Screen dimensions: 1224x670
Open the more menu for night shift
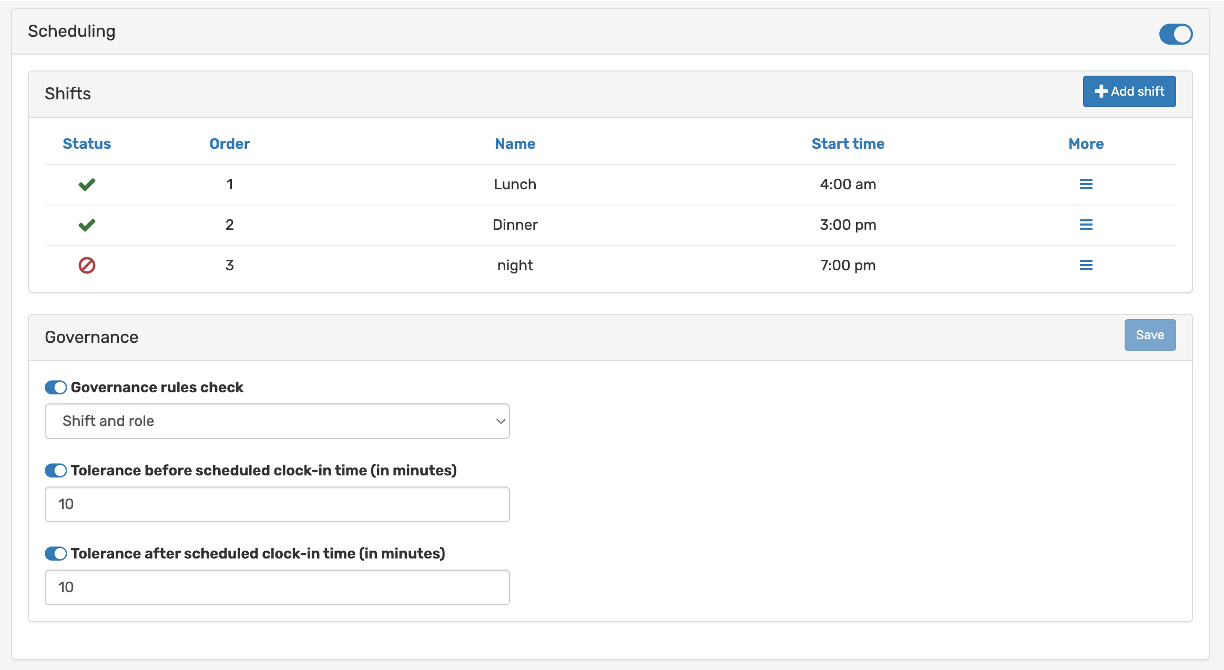pos(1086,265)
